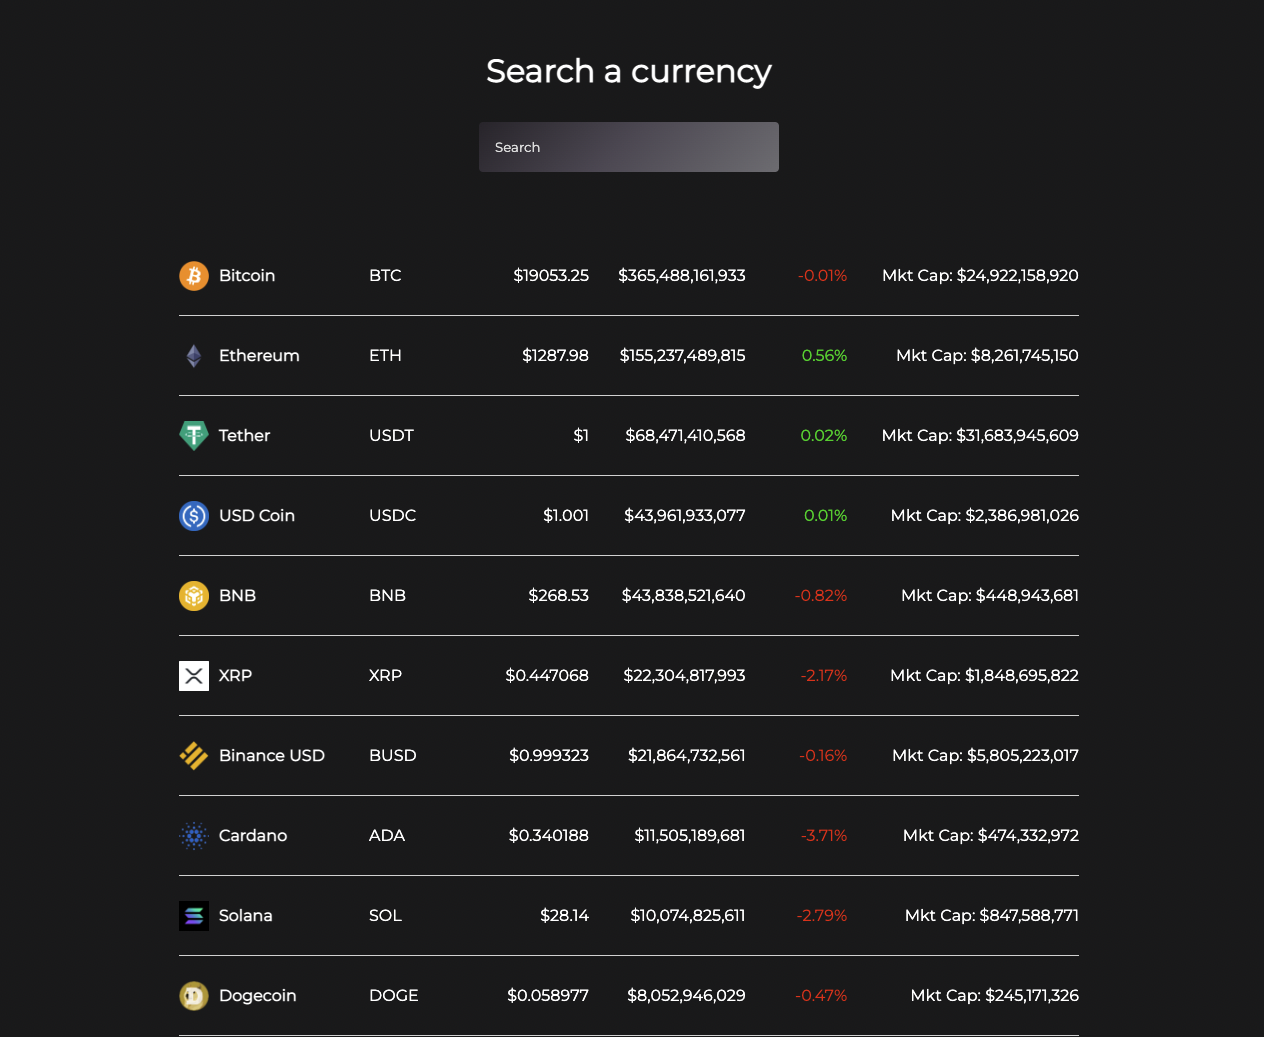Click the Solana logo icon
The height and width of the screenshot is (1037, 1264).
pos(194,916)
